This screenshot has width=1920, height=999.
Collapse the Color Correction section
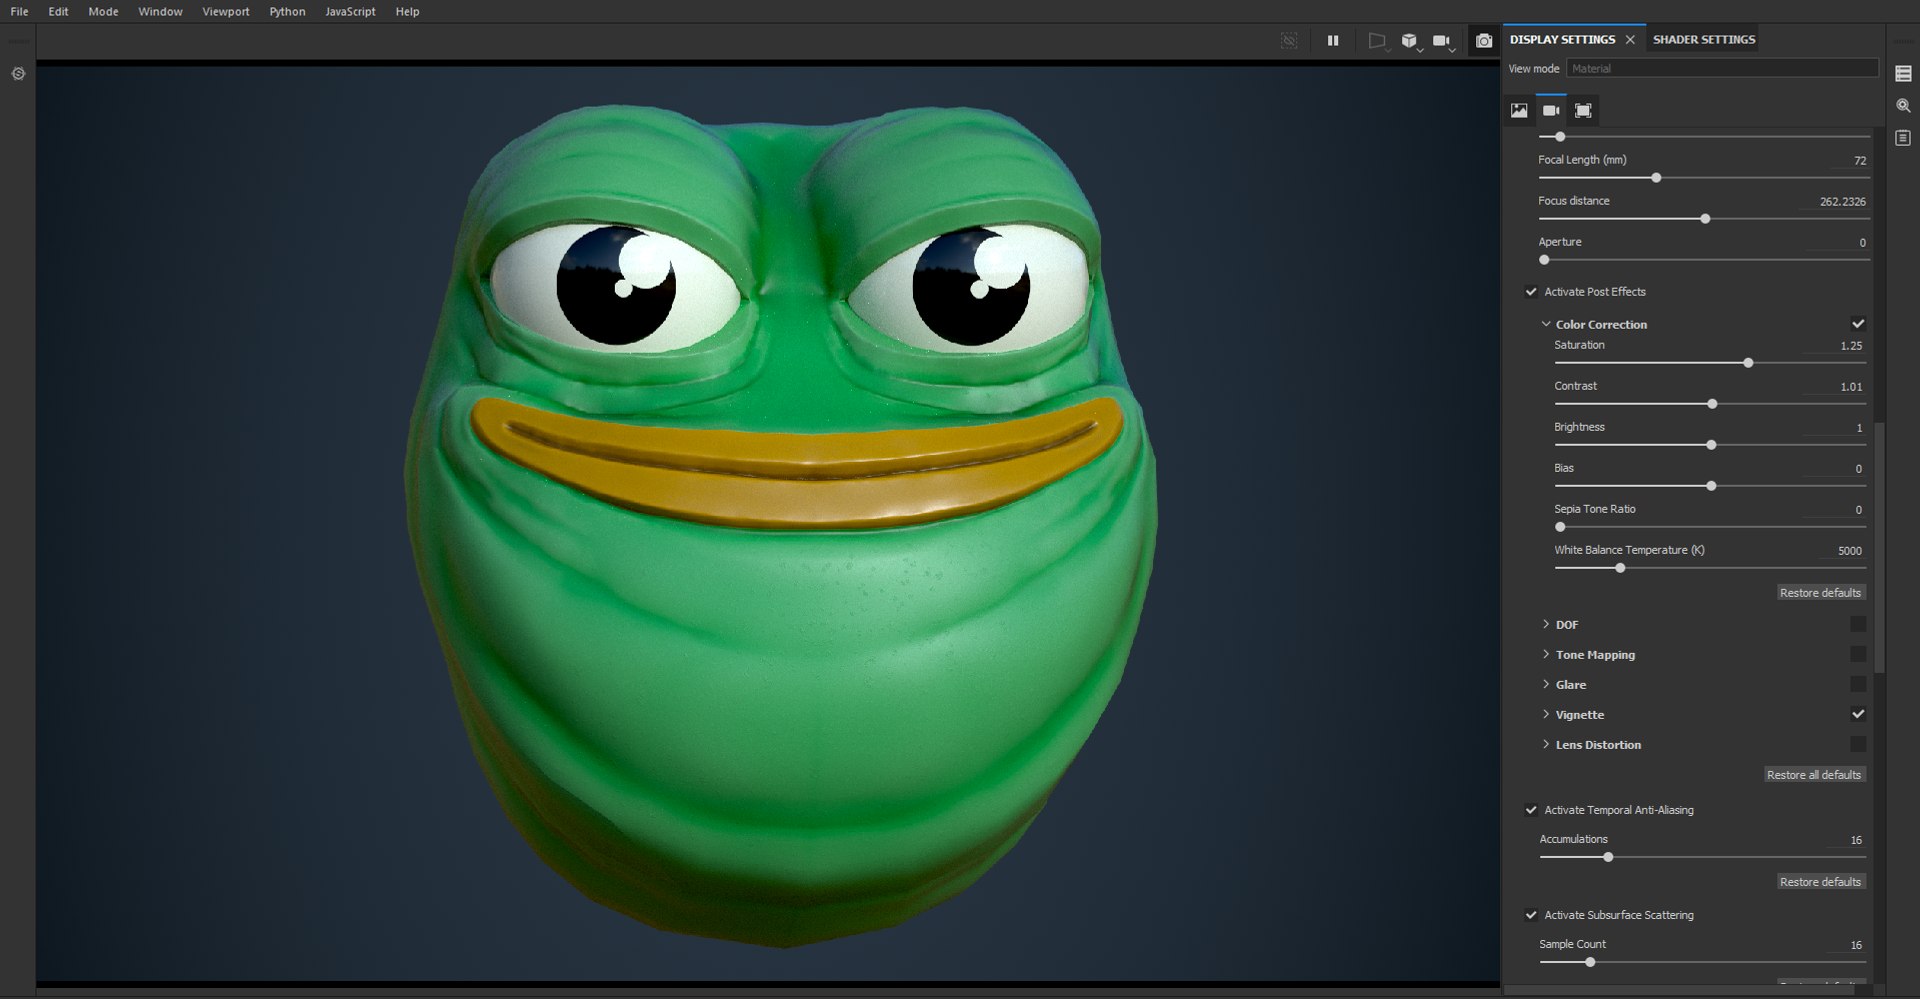coord(1546,324)
